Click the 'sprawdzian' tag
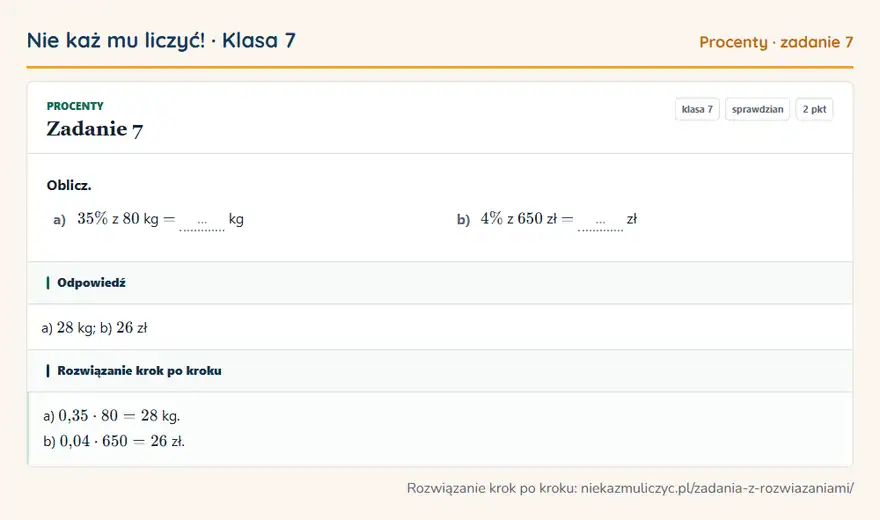Screen dimensions: 880x520 (x=757, y=109)
